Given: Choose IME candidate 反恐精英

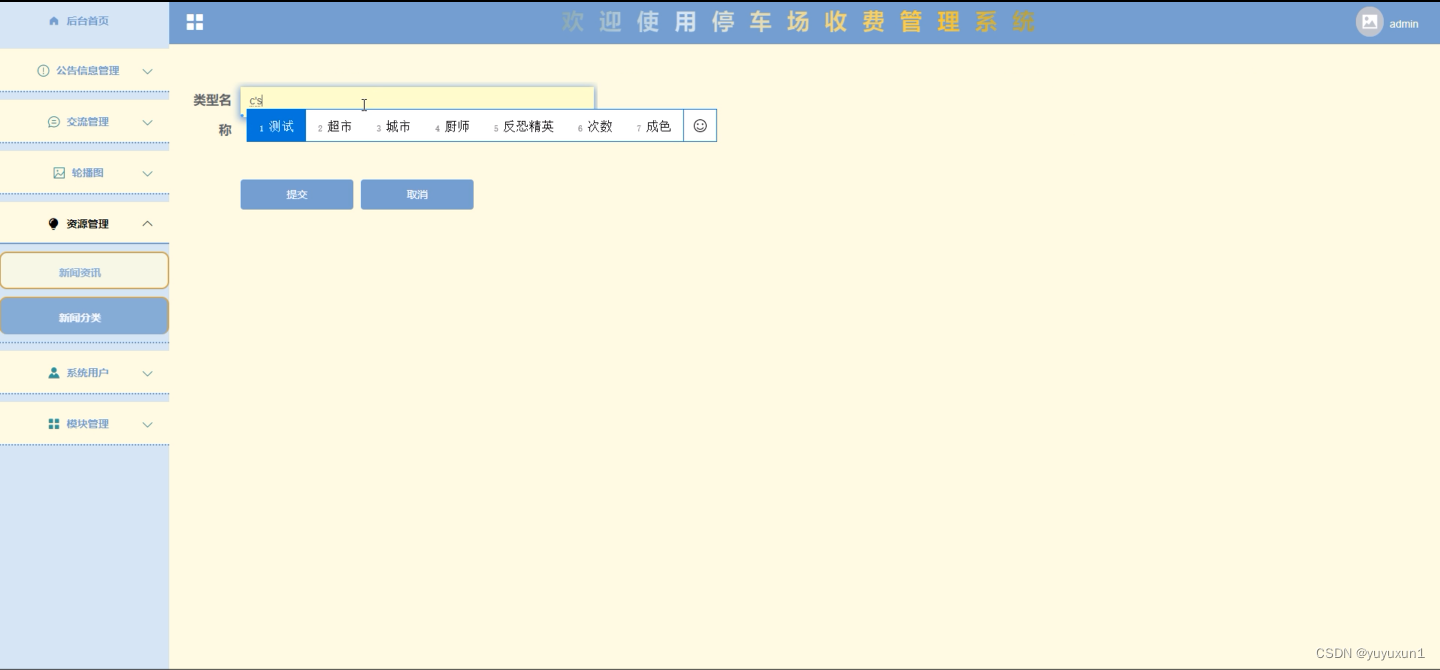Looking at the screenshot, I should (x=524, y=126).
